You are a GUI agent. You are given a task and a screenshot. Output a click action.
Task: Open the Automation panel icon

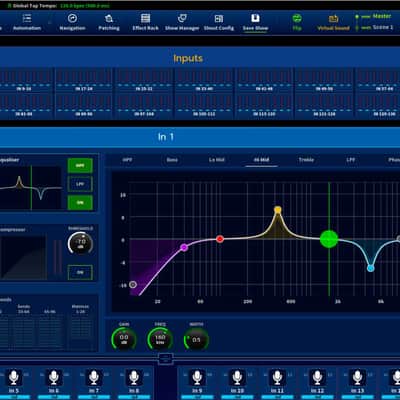pos(27,18)
